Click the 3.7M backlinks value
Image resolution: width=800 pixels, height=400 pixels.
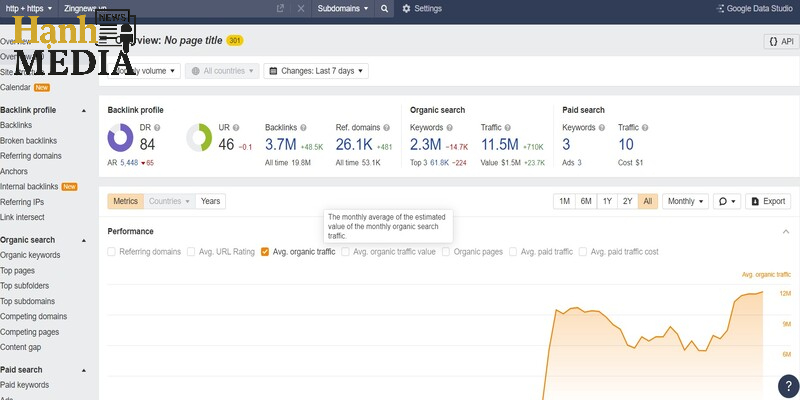coord(281,144)
